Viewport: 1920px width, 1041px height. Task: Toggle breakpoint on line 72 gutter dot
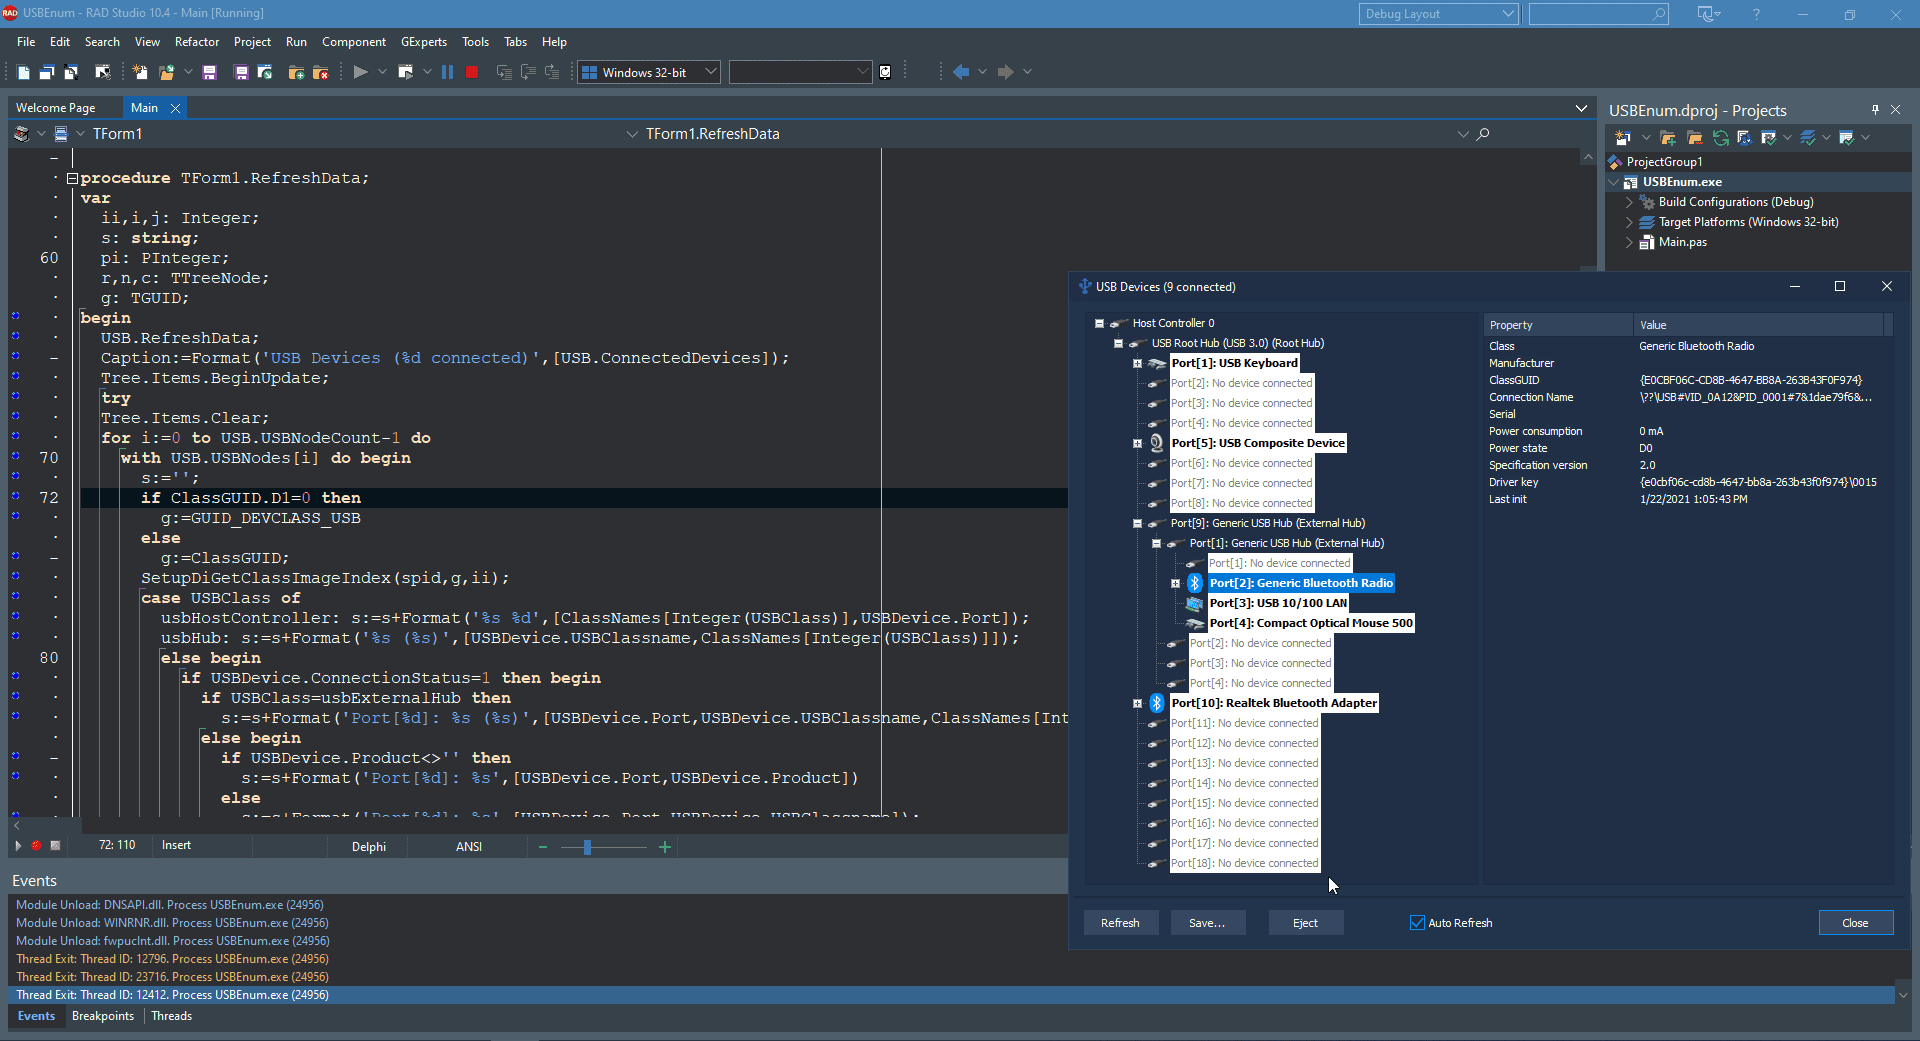(15, 497)
